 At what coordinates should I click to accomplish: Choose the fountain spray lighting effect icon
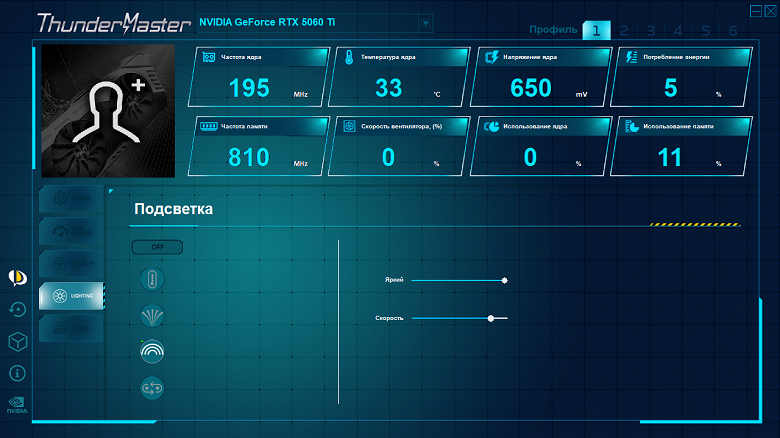(152, 316)
